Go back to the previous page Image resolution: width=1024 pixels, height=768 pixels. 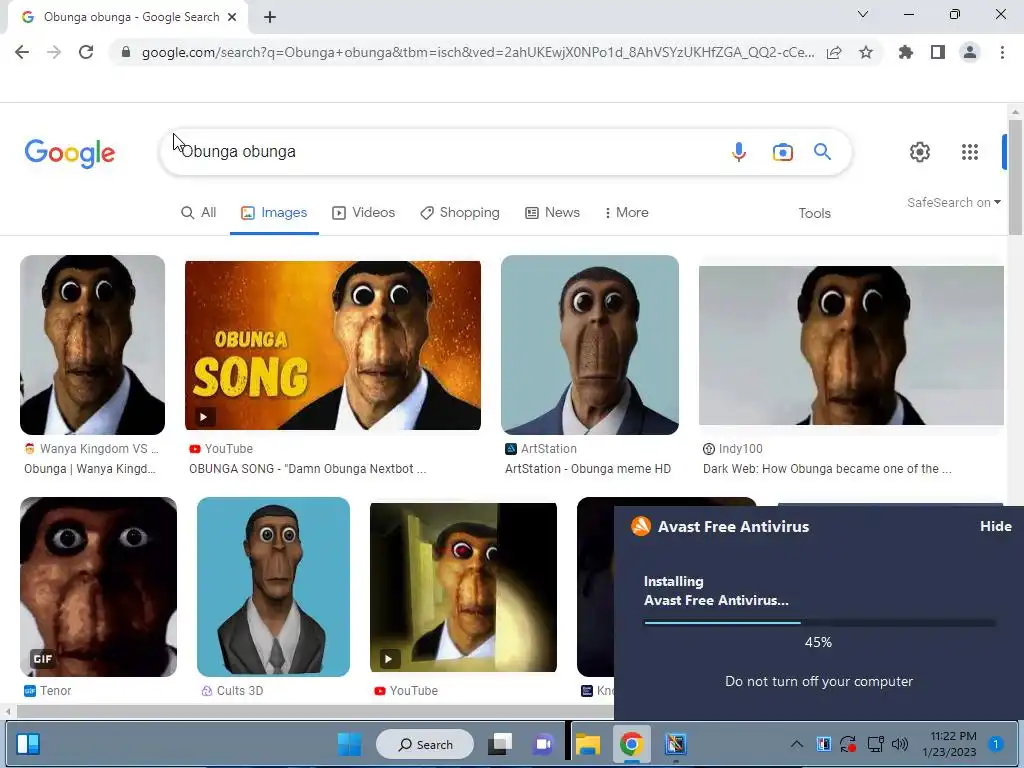[22, 52]
